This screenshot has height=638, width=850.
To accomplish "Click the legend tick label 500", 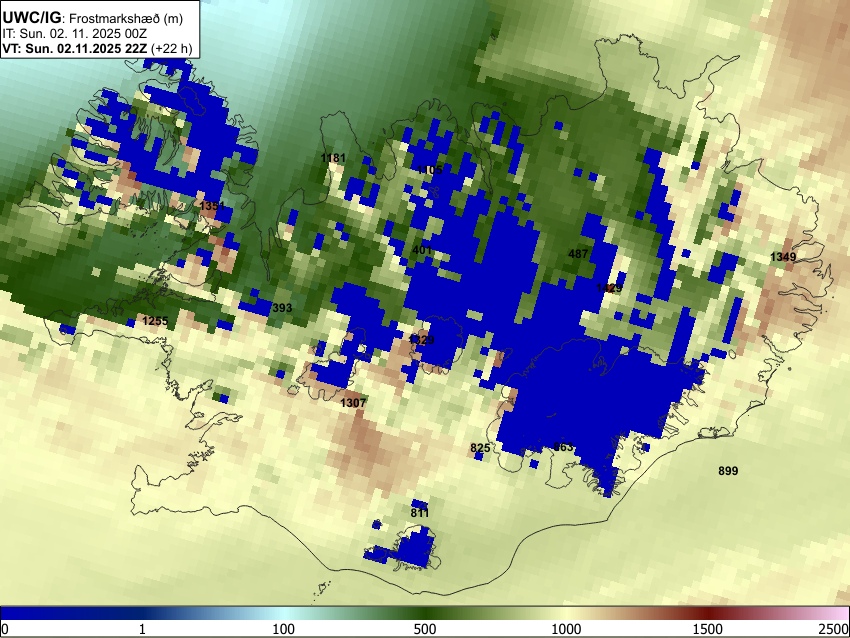I will click(x=425, y=629).
